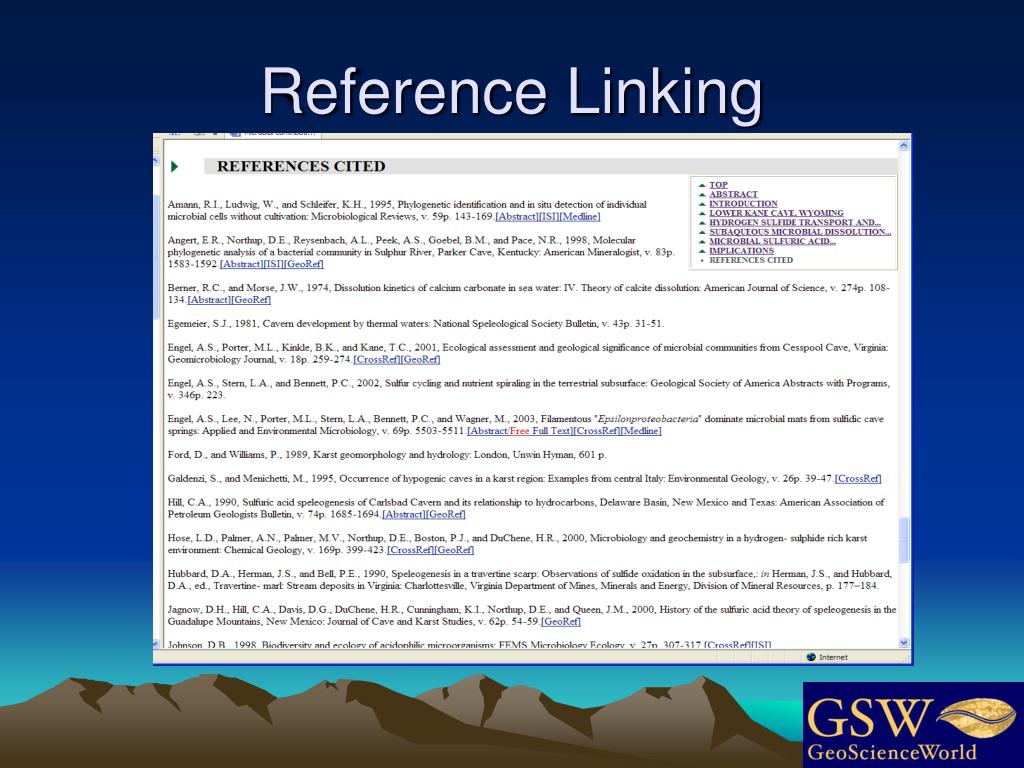Screen dimensions: 1024x768
Task: Jump to SUBAQUEOUS MICROBIAL DISSOLUTION... section
Action: (x=800, y=232)
